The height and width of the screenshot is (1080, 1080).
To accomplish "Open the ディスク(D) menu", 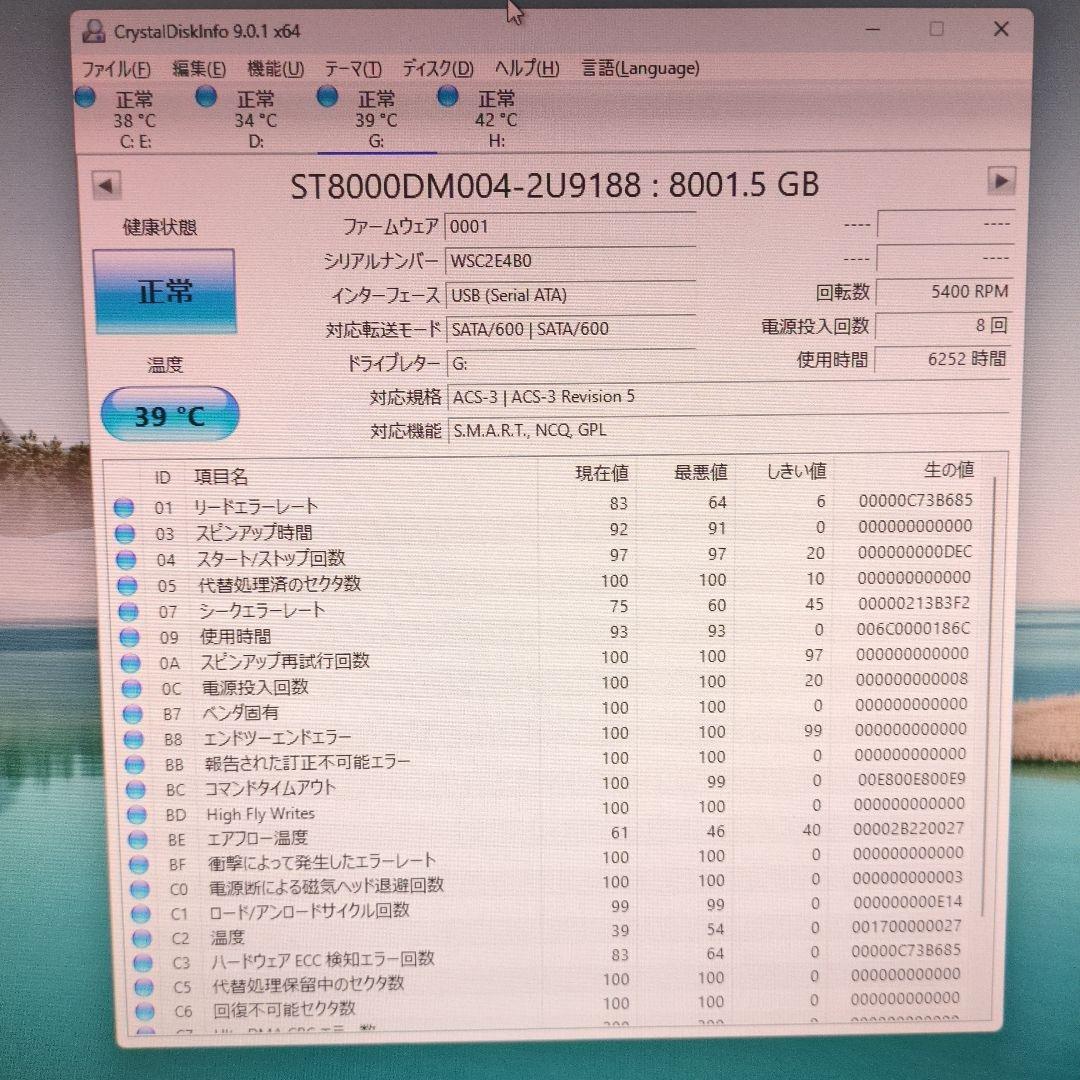I will coord(438,69).
